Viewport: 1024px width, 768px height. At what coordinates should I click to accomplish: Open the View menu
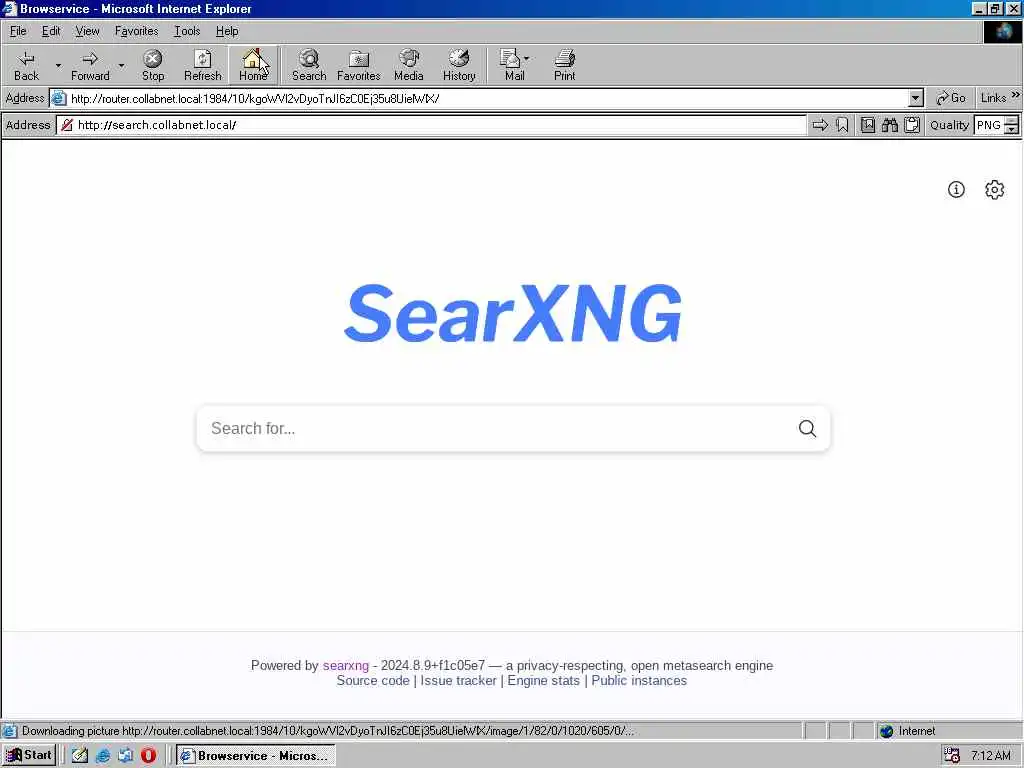point(88,31)
